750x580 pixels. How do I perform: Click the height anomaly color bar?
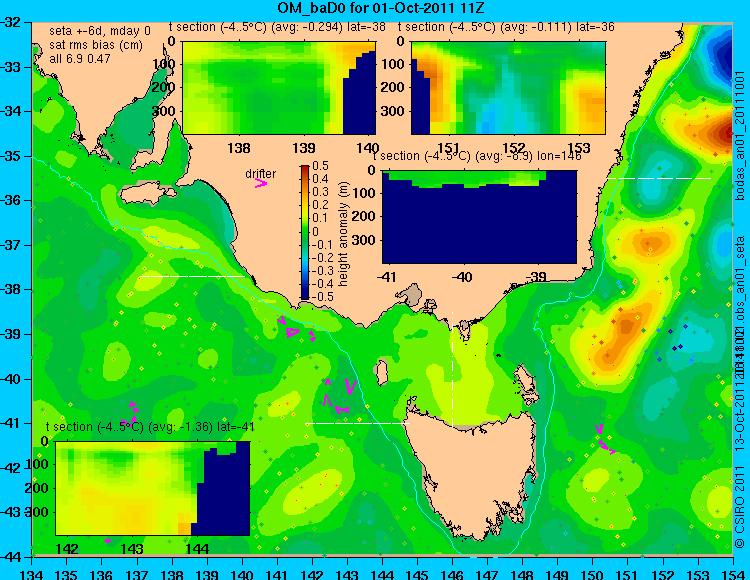[305, 232]
